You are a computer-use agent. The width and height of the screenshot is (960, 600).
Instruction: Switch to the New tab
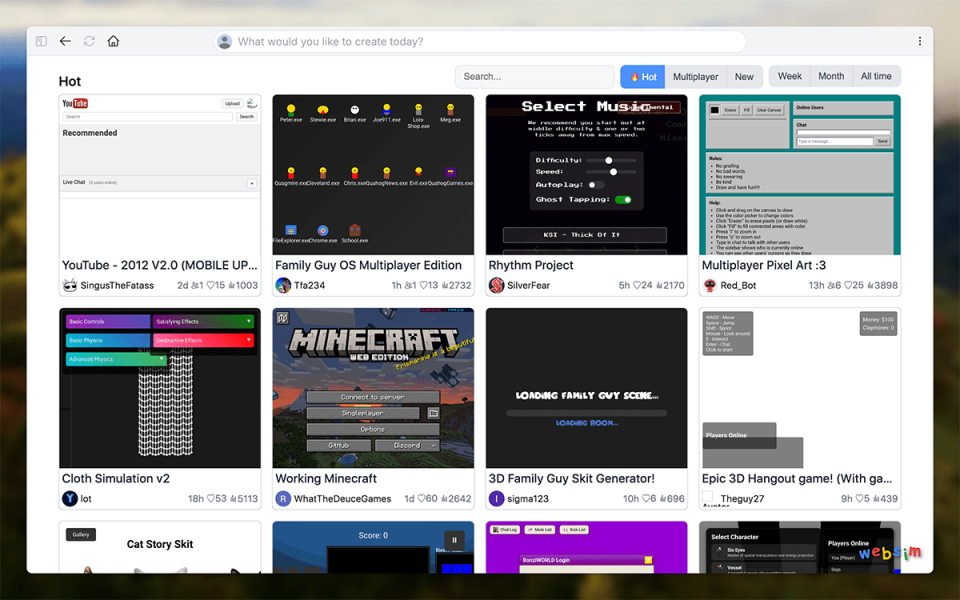tap(744, 77)
